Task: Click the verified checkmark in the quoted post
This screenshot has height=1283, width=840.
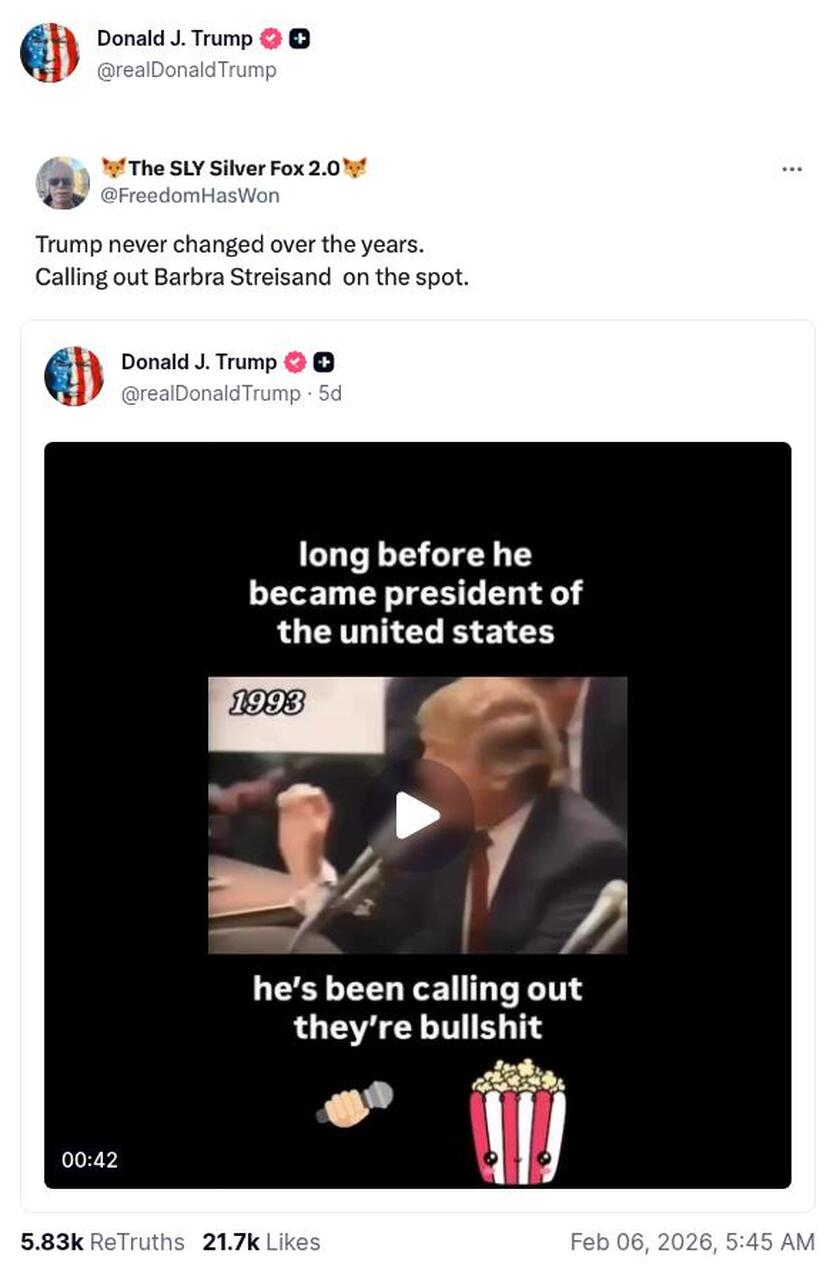Action: [x=295, y=362]
